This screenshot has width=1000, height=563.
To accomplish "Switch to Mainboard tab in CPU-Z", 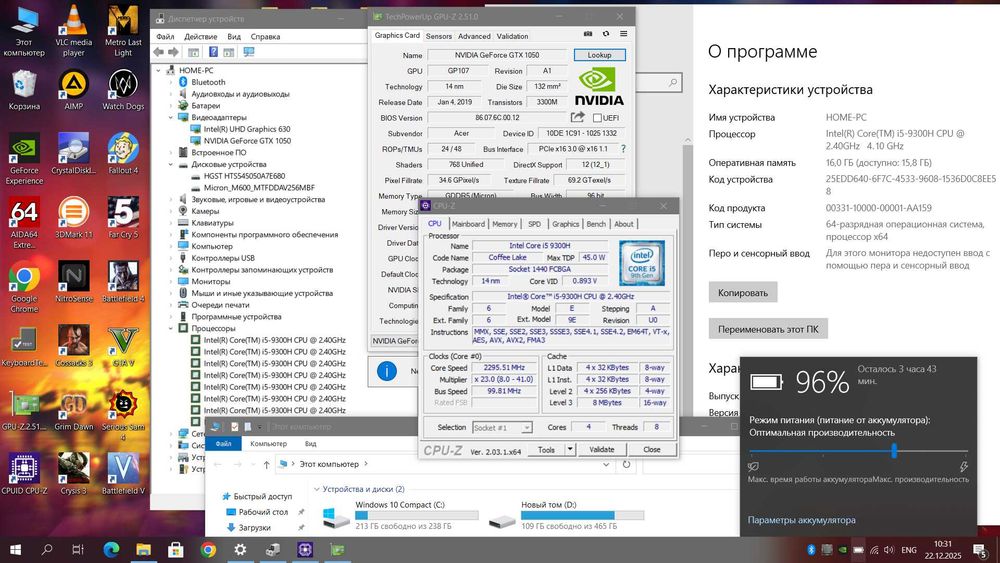I will [x=468, y=224].
